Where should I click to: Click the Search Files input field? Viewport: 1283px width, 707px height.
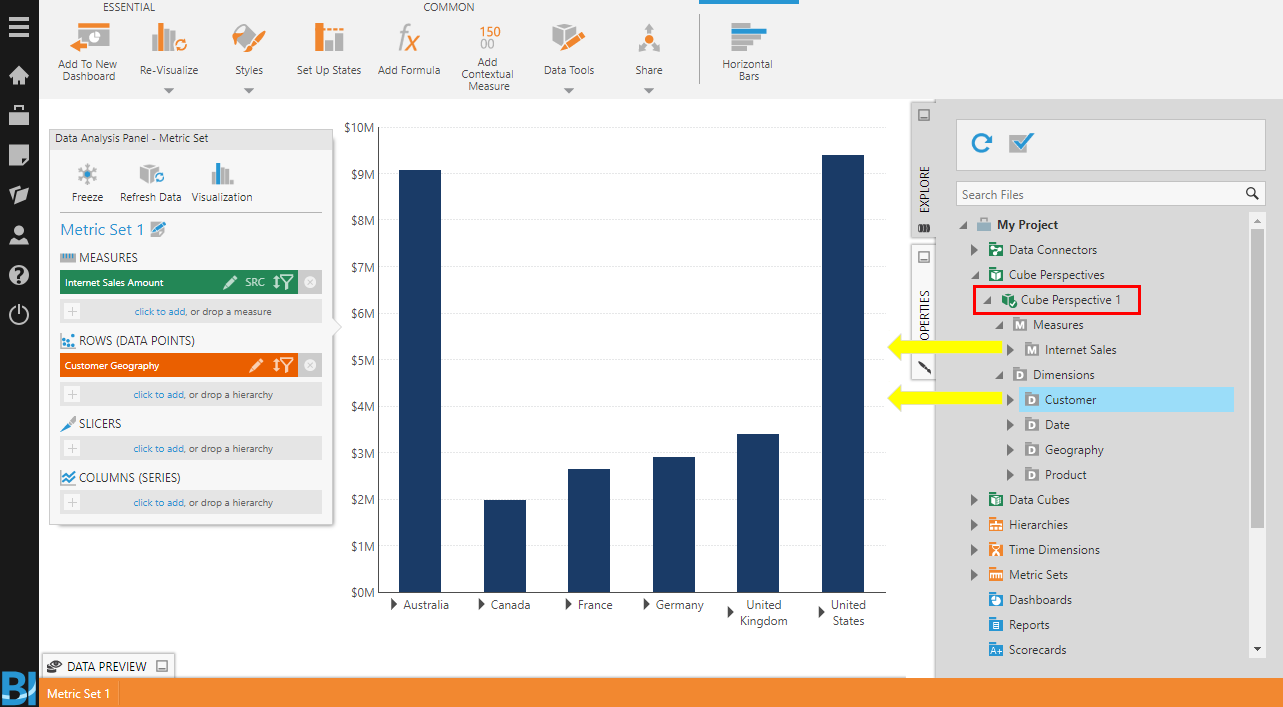pos(1098,195)
